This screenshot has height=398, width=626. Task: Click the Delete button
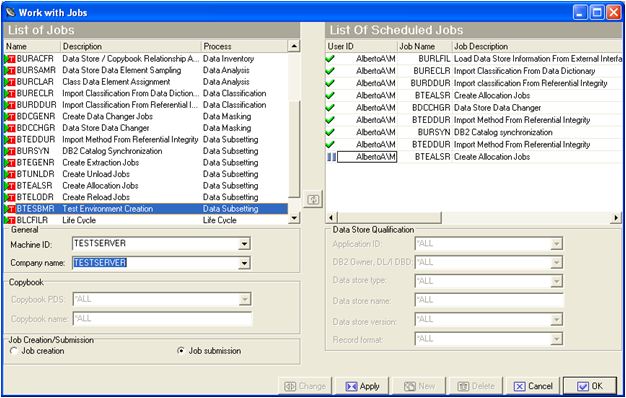pyautogui.click(x=476, y=386)
